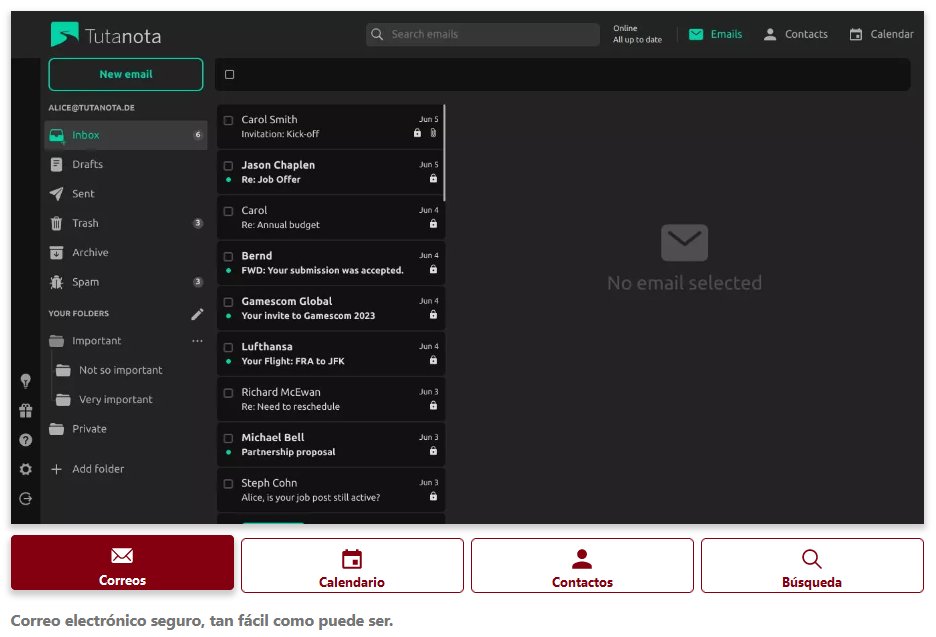Open the lightbulb tips icon
The image size is (936, 637).
point(26,380)
